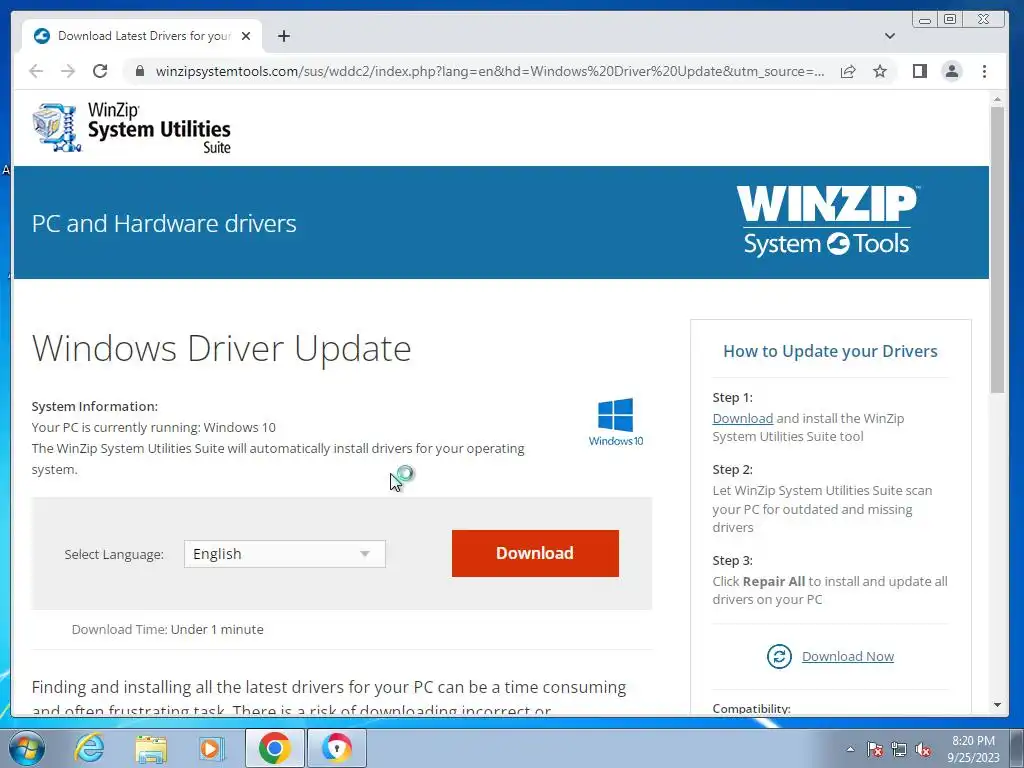Screen dimensions: 1024x768
Task: Click the WinZip System Tools banner logo
Action: click(x=827, y=221)
